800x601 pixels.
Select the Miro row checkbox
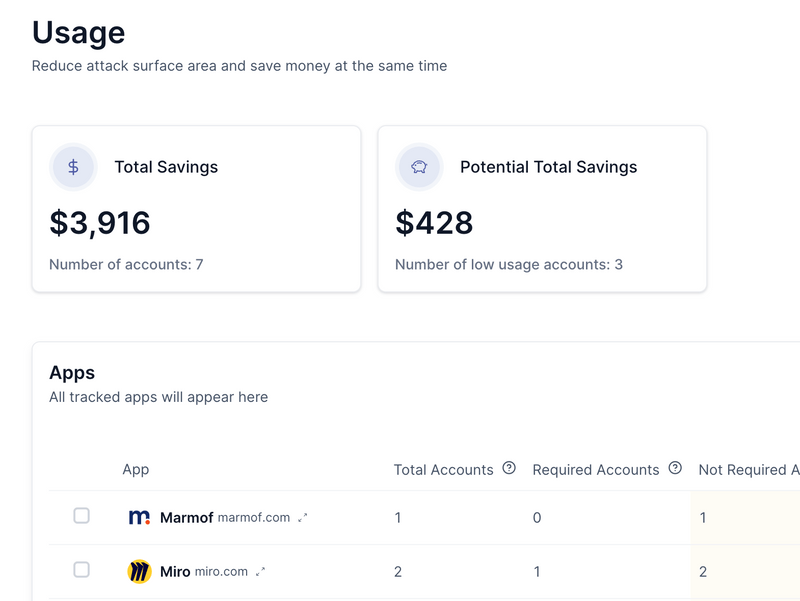click(82, 570)
